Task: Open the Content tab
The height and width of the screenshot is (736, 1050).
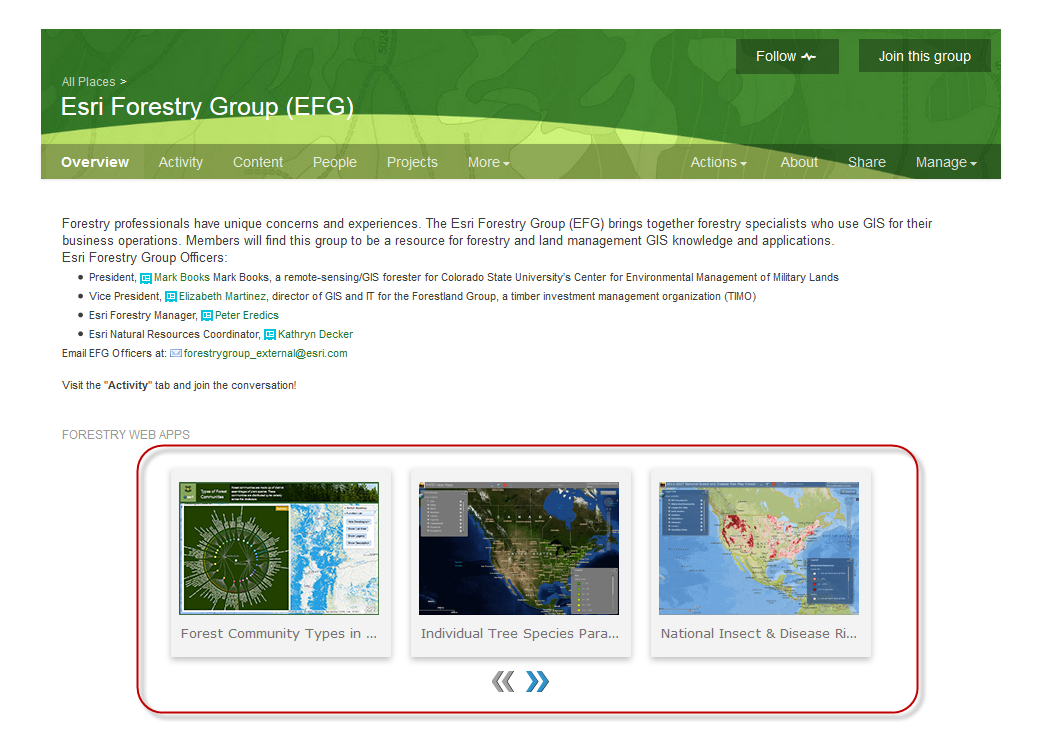Action: 258,162
